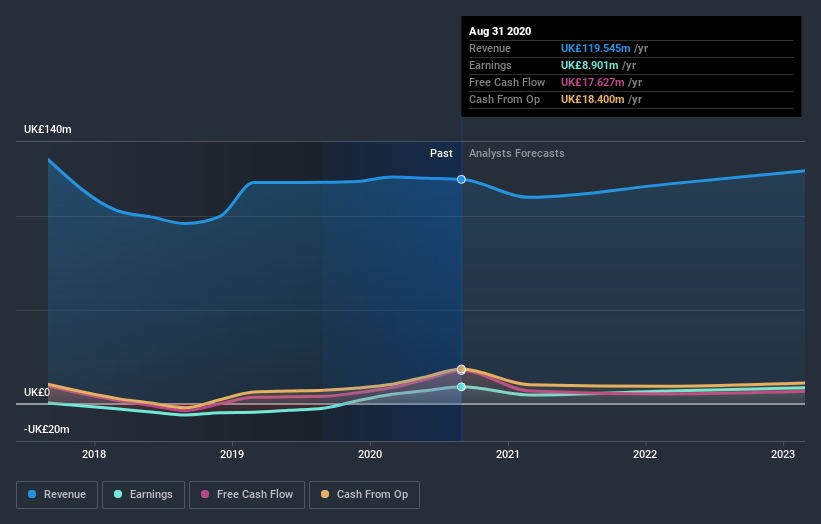Screen dimensions: 821x524
Task: Click the Analysts Forecasts label
Action: click(517, 153)
